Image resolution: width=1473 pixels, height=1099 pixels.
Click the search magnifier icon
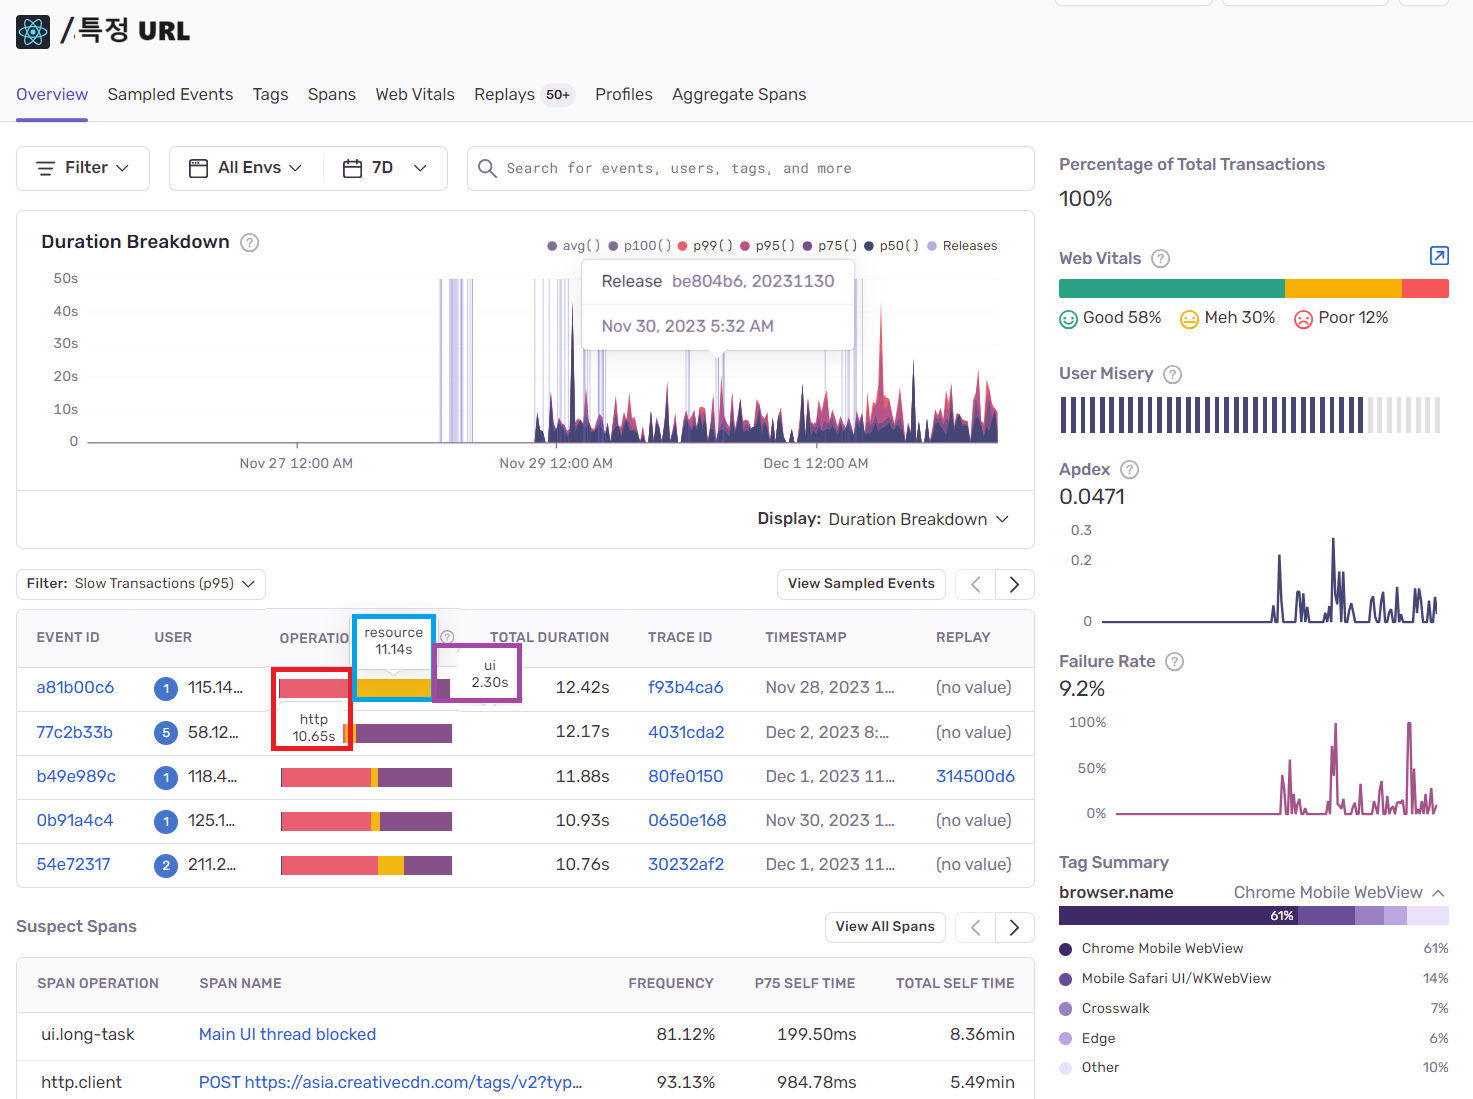pyautogui.click(x=487, y=168)
